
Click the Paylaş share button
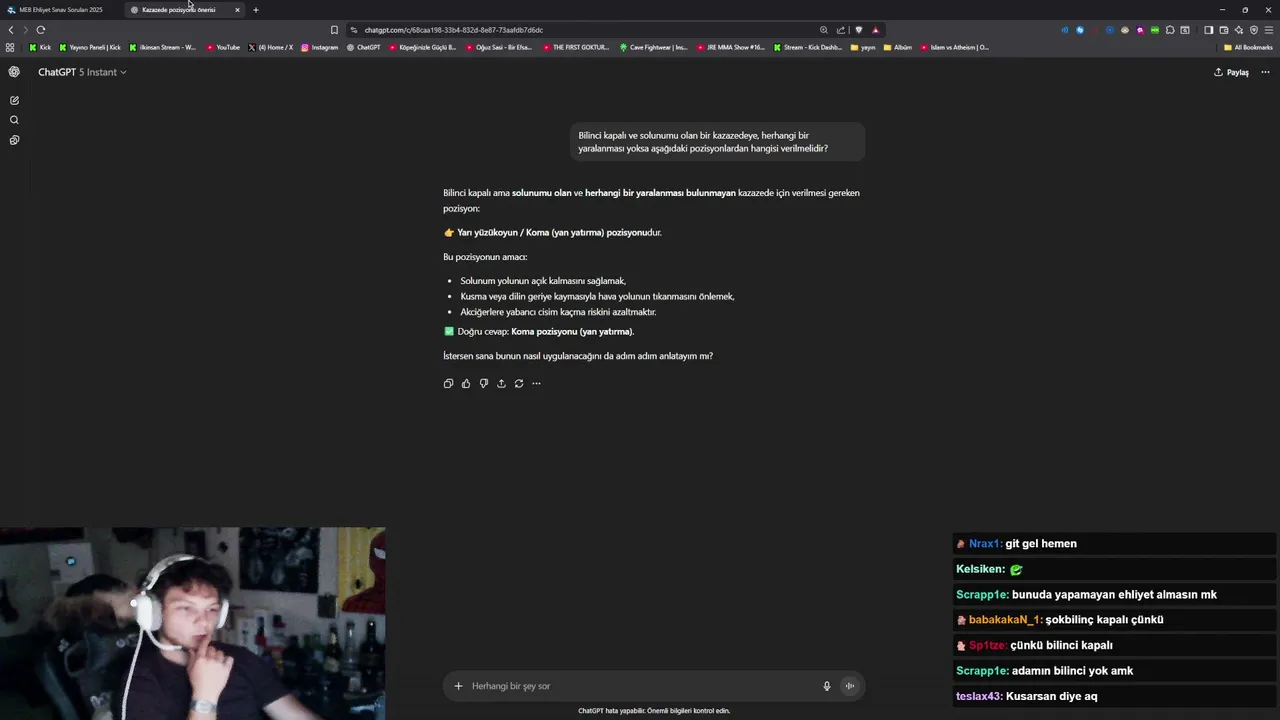click(x=1231, y=72)
